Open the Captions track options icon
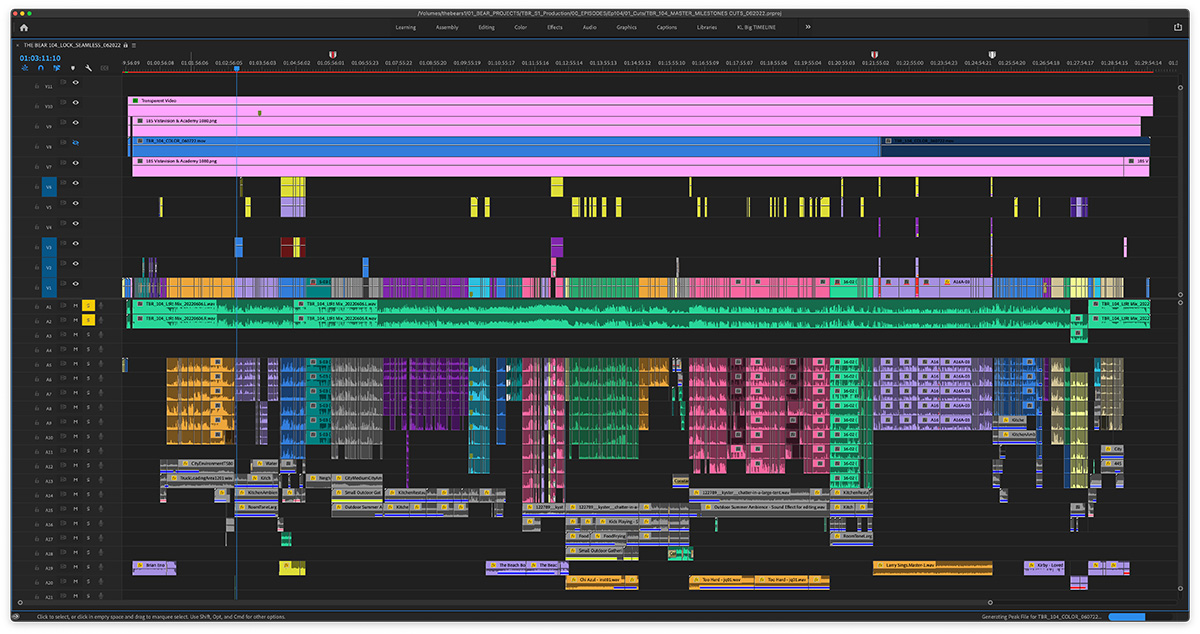Image resolution: width=1200 pixels, height=634 pixels. (x=104, y=68)
